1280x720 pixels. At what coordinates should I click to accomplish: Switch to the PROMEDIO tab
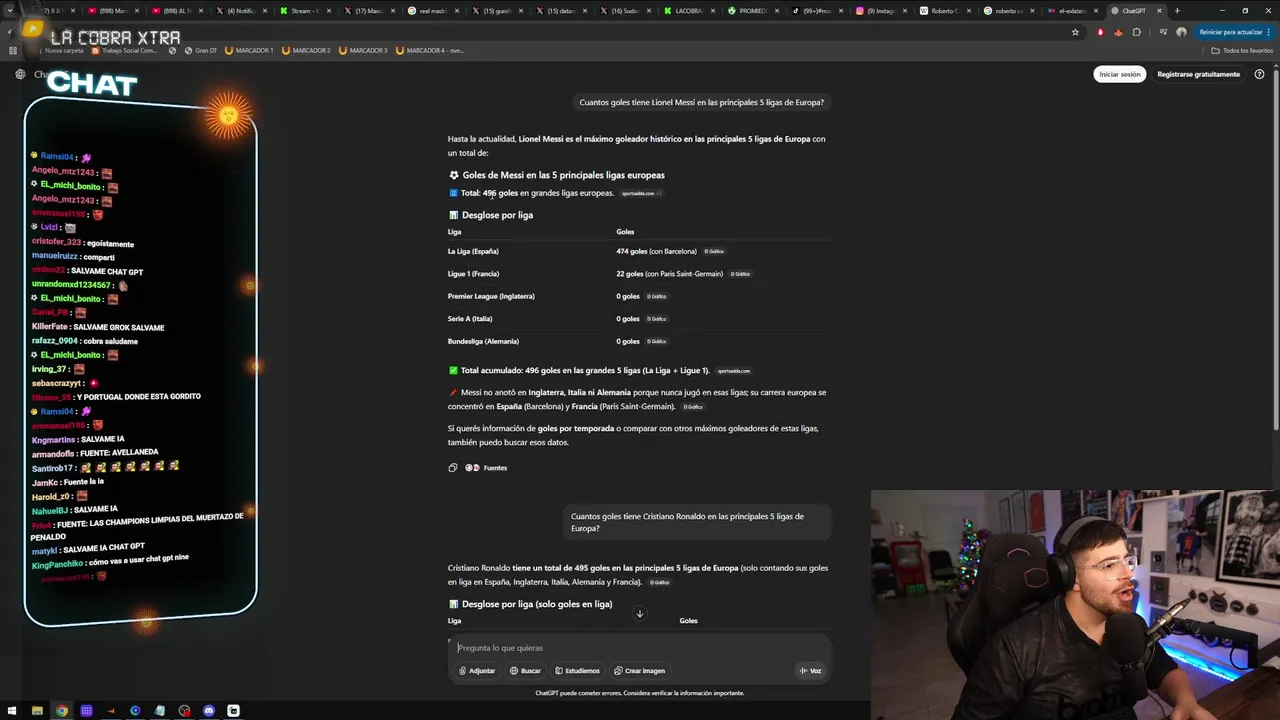752,11
